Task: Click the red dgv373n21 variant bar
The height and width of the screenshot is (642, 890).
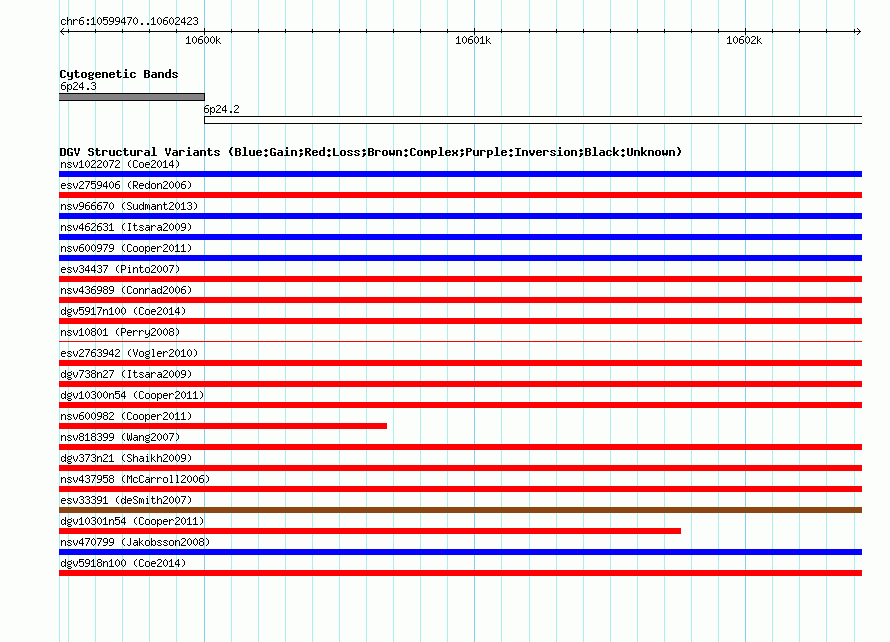Action: click(x=460, y=468)
